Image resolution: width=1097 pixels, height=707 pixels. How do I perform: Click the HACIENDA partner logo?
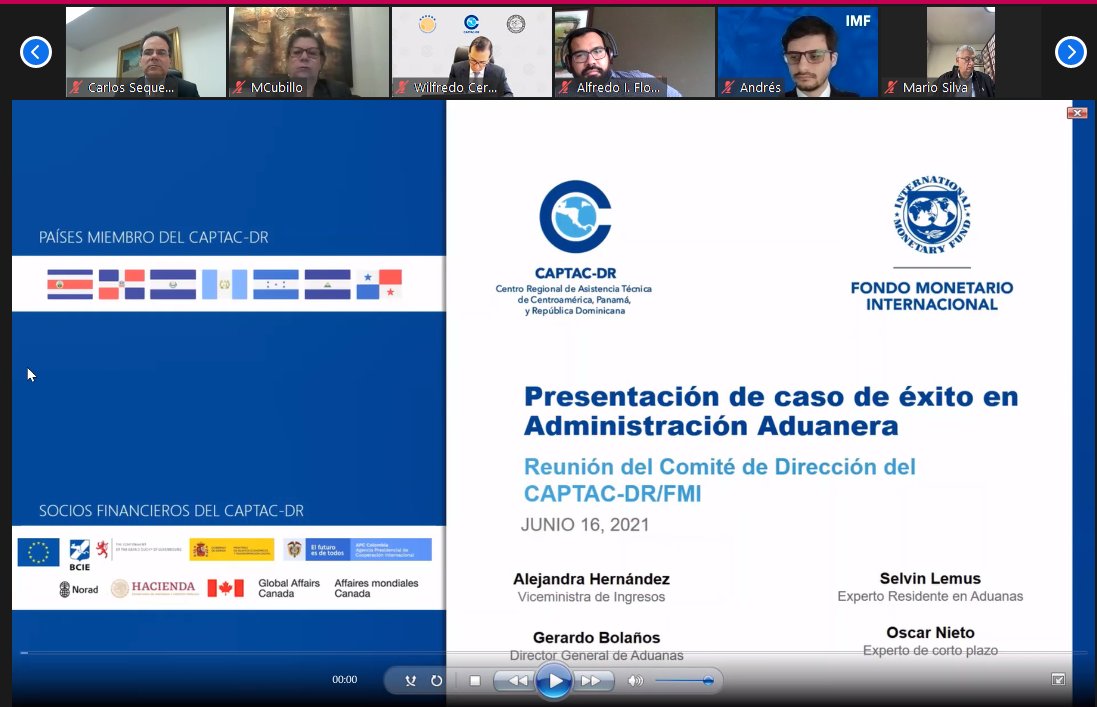(x=155, y=588)
